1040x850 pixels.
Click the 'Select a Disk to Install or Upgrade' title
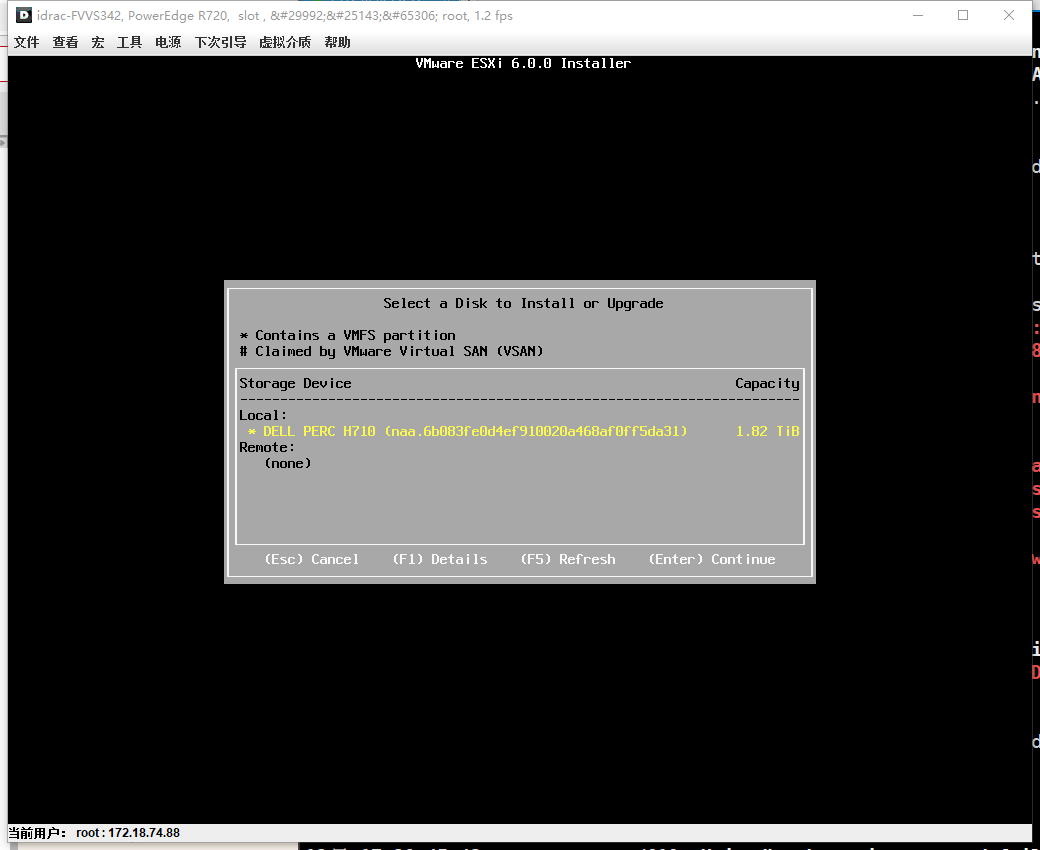523,304
